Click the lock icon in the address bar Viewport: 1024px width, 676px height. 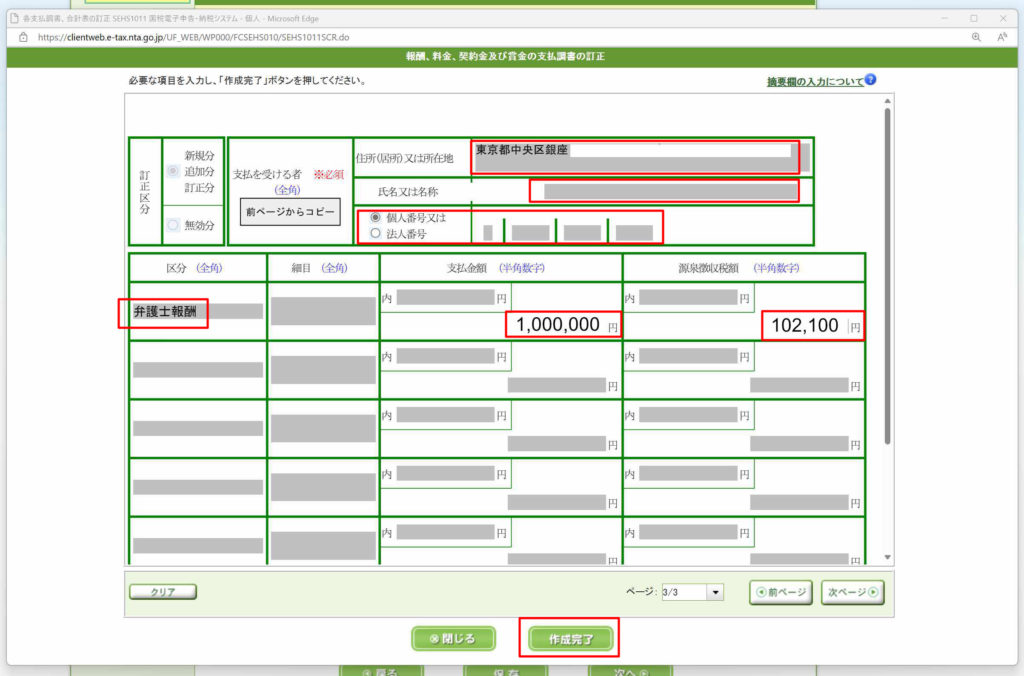coord(23,36)
